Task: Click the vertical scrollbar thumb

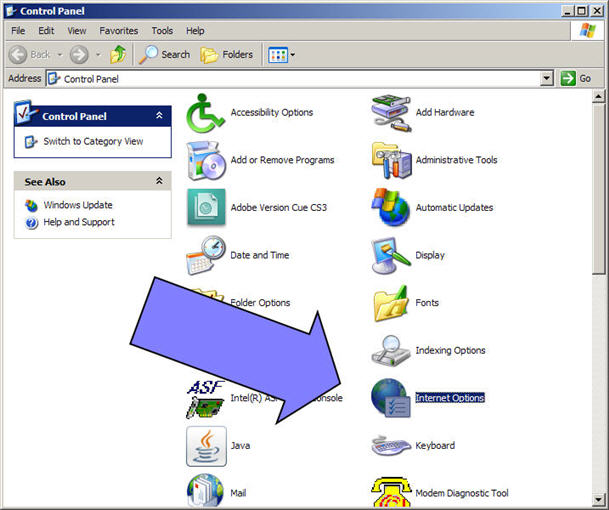Action: 598,188
